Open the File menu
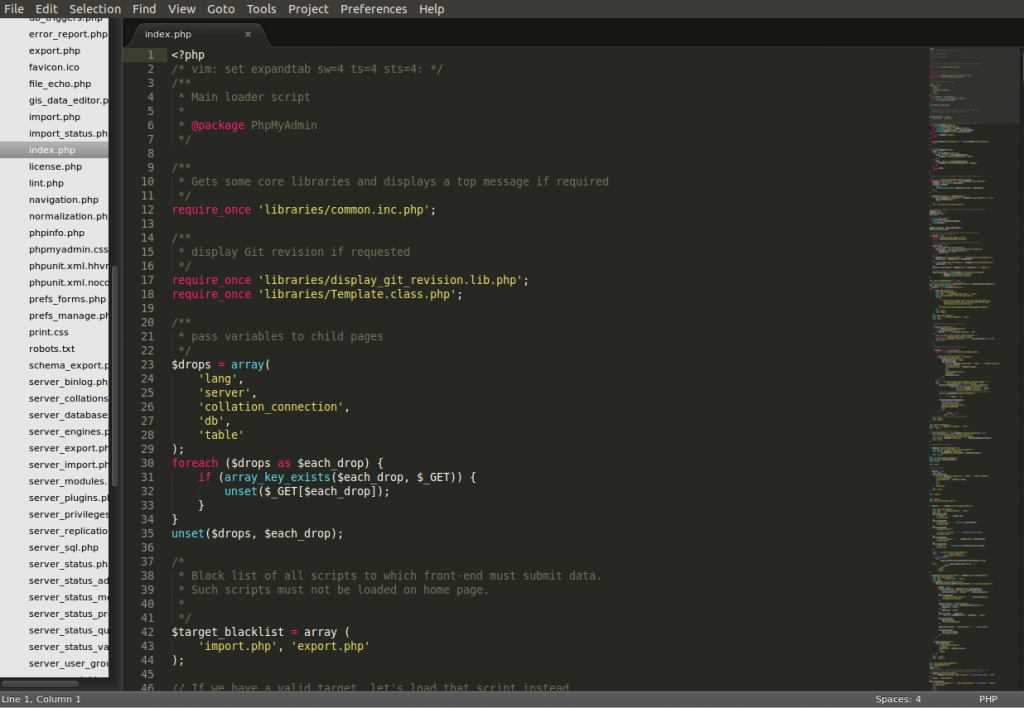Image resolution: width=1024 pixels, height=708 pixels. 14,8
